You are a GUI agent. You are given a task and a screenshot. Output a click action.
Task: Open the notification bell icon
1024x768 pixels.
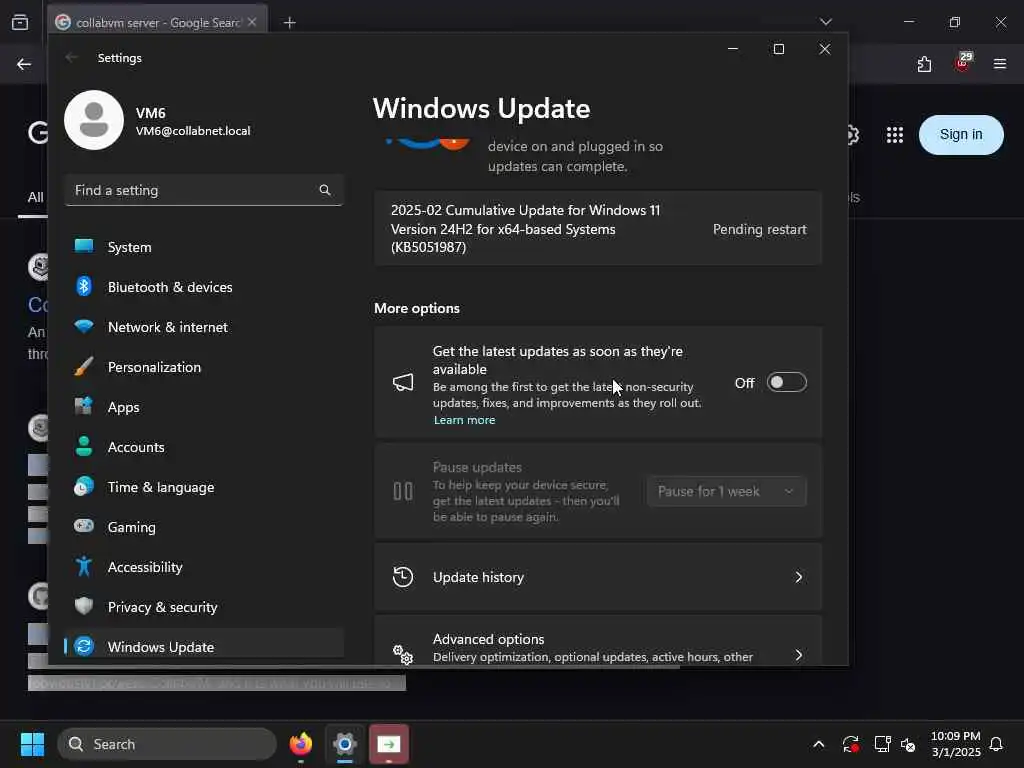996,744
